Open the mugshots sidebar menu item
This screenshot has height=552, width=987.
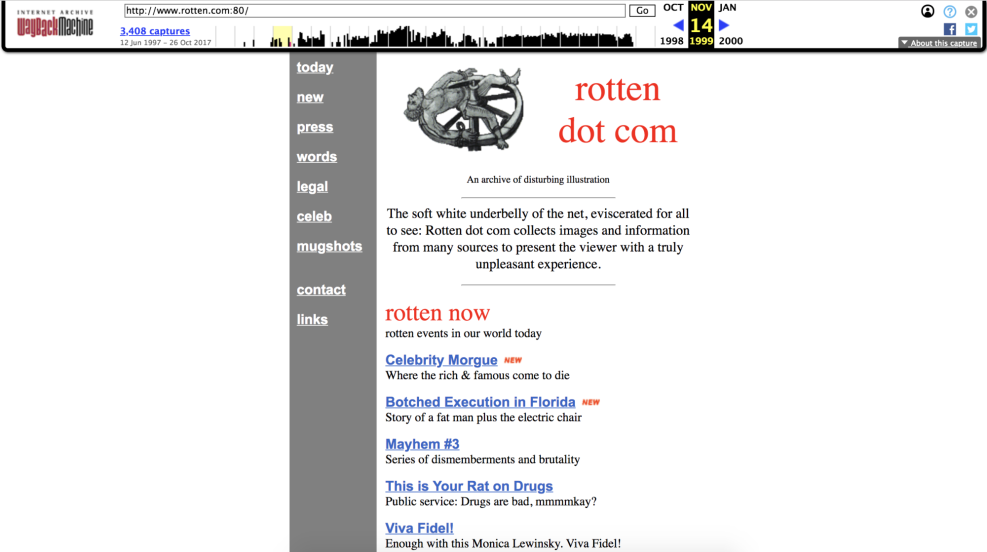click(x=329, y=246)
